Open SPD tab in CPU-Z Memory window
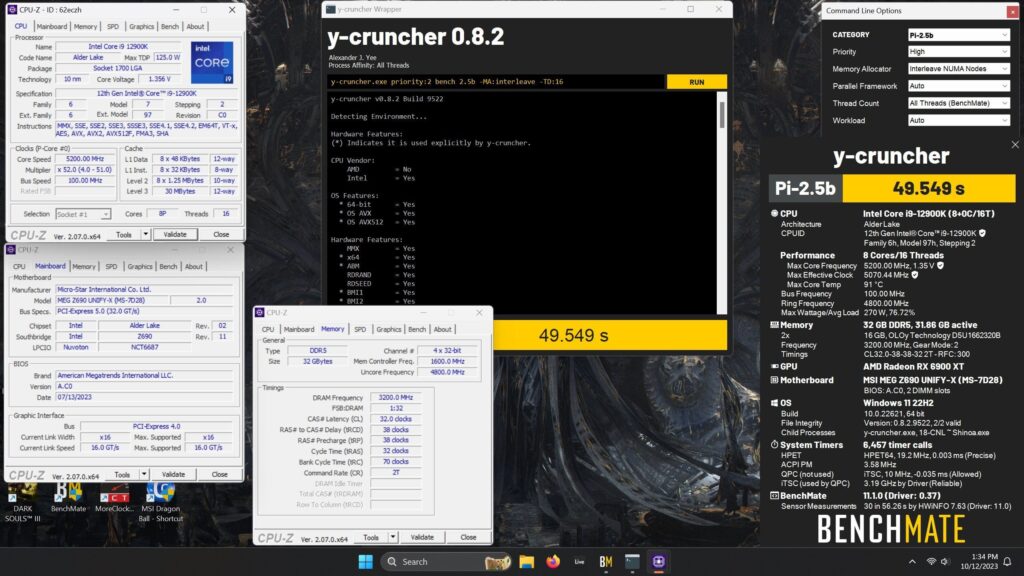Viewport: 1024px width, 576px height. click(x=360, y=330)
